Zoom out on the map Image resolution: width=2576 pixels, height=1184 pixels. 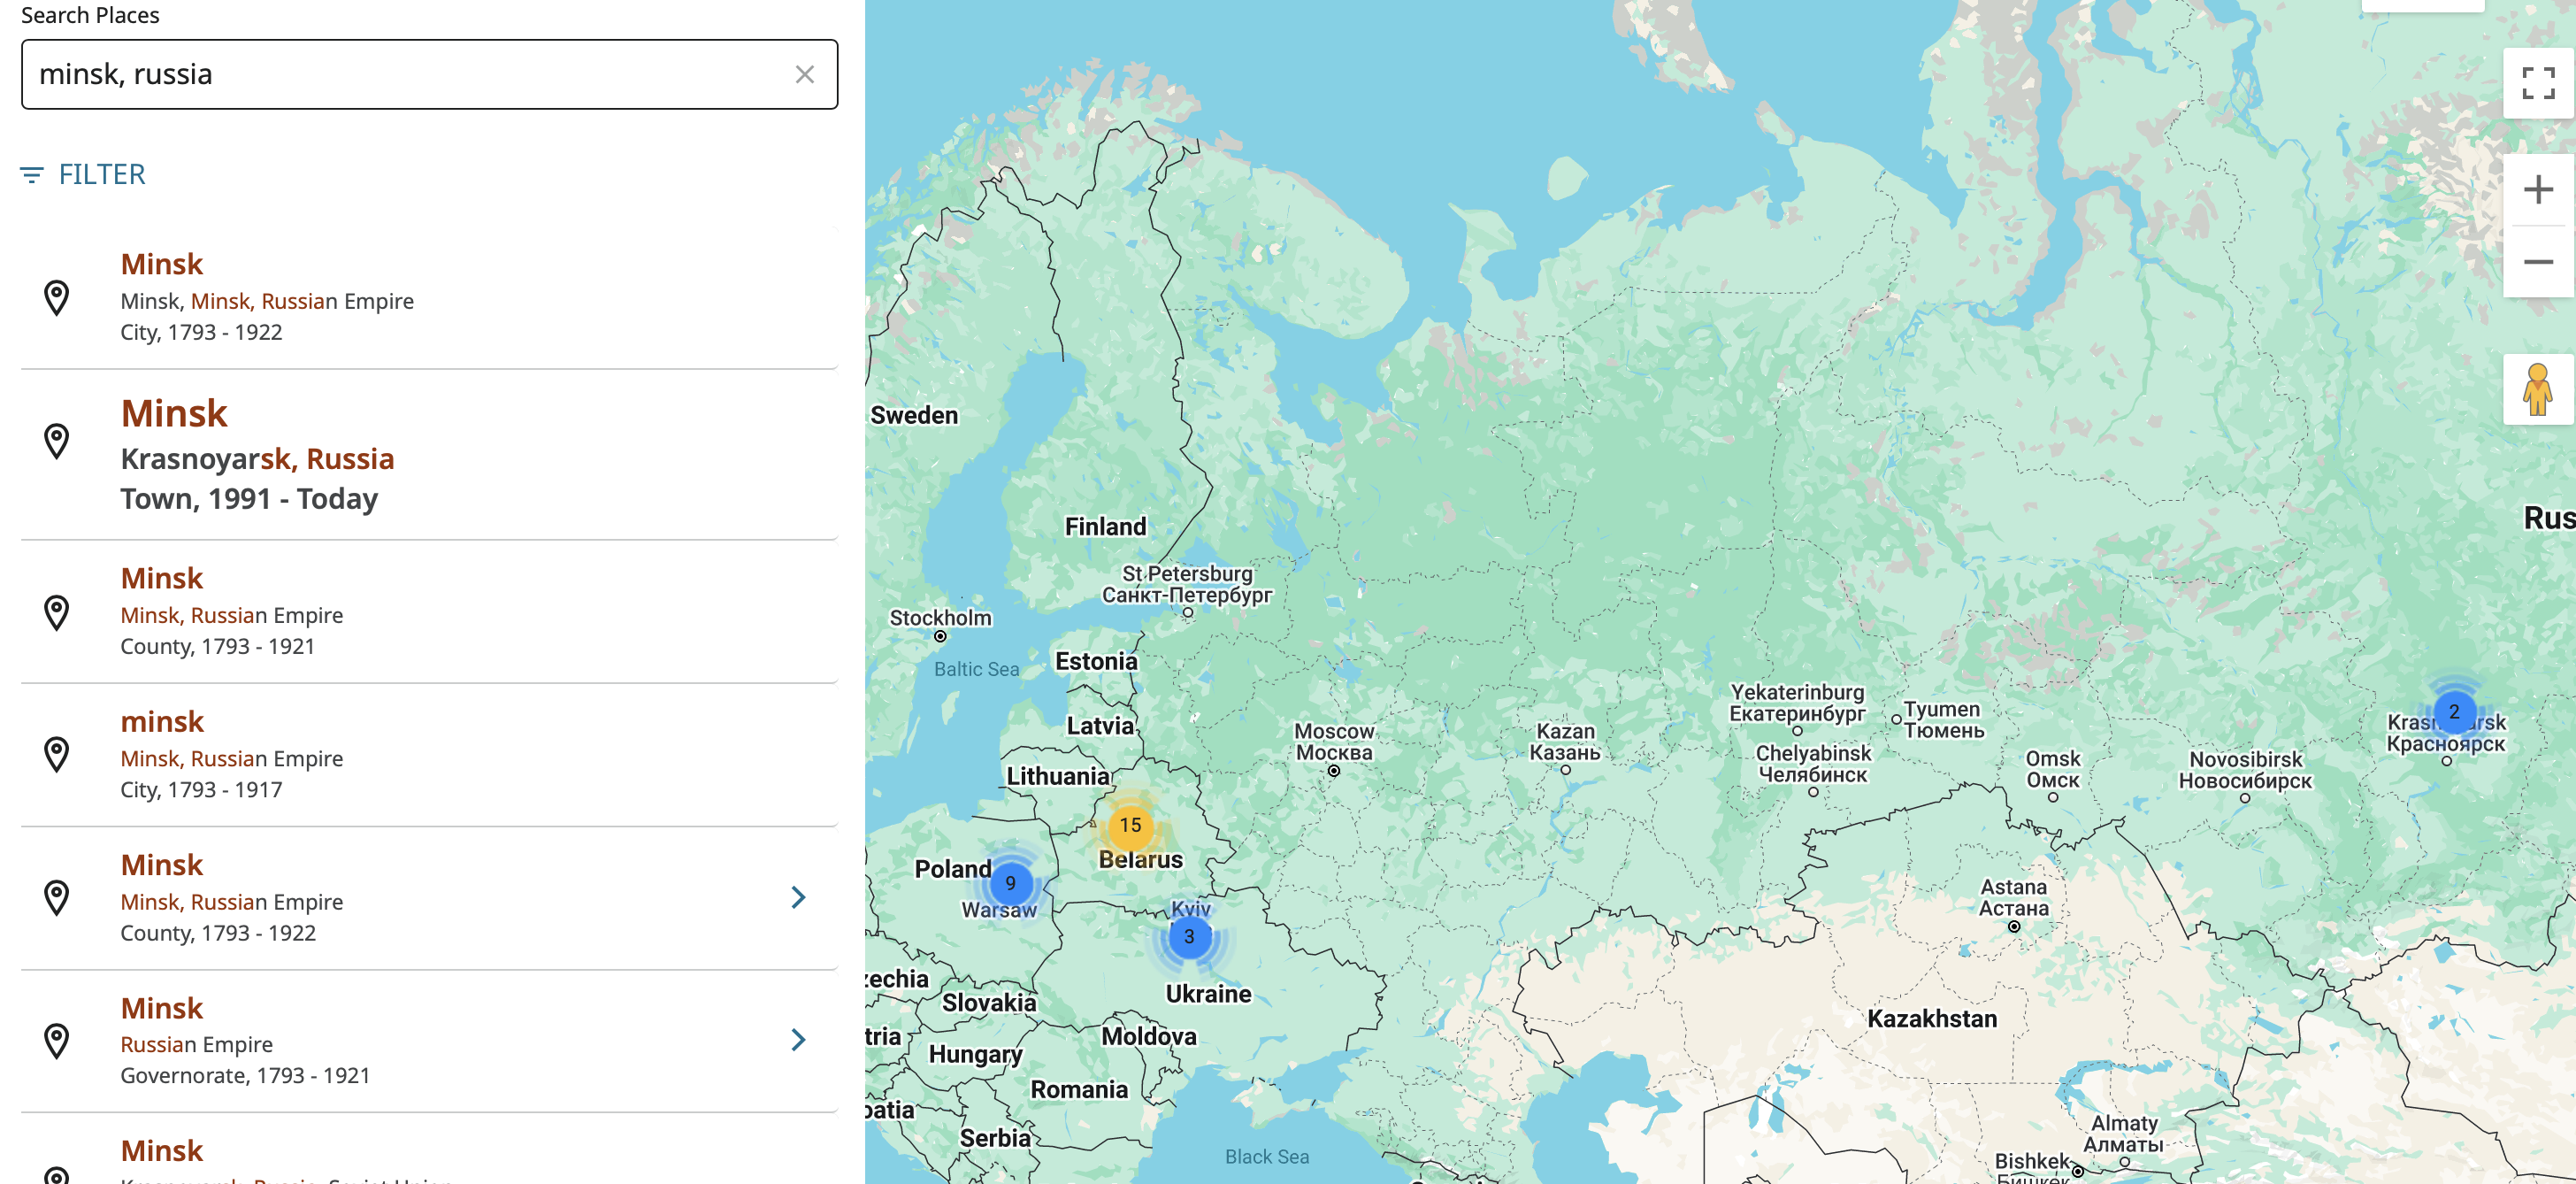tap(2537, 262)
